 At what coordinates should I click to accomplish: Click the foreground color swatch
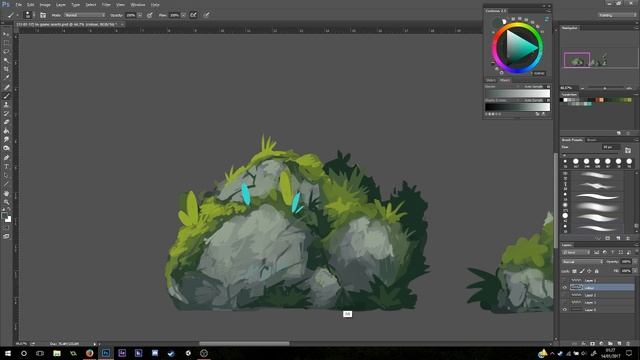4,216
